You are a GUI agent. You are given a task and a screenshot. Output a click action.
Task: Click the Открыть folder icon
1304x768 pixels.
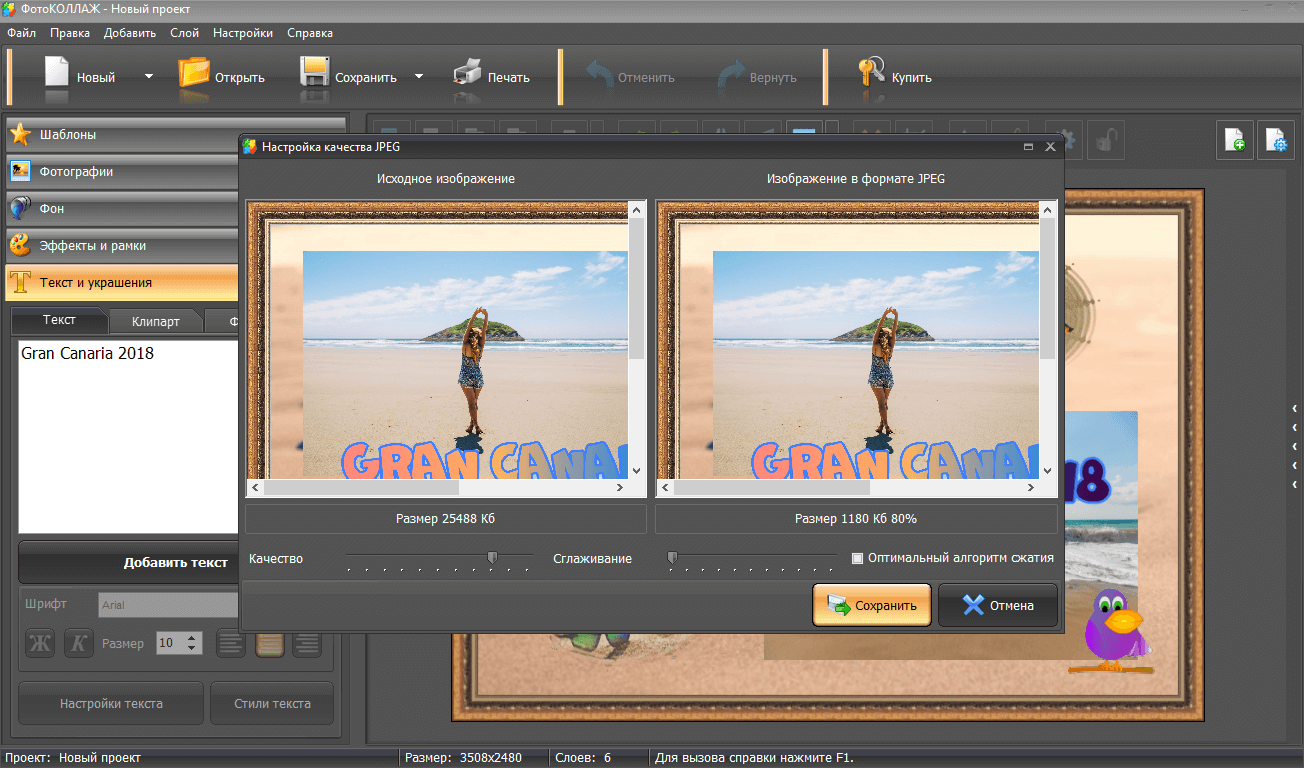coord(193,73)
